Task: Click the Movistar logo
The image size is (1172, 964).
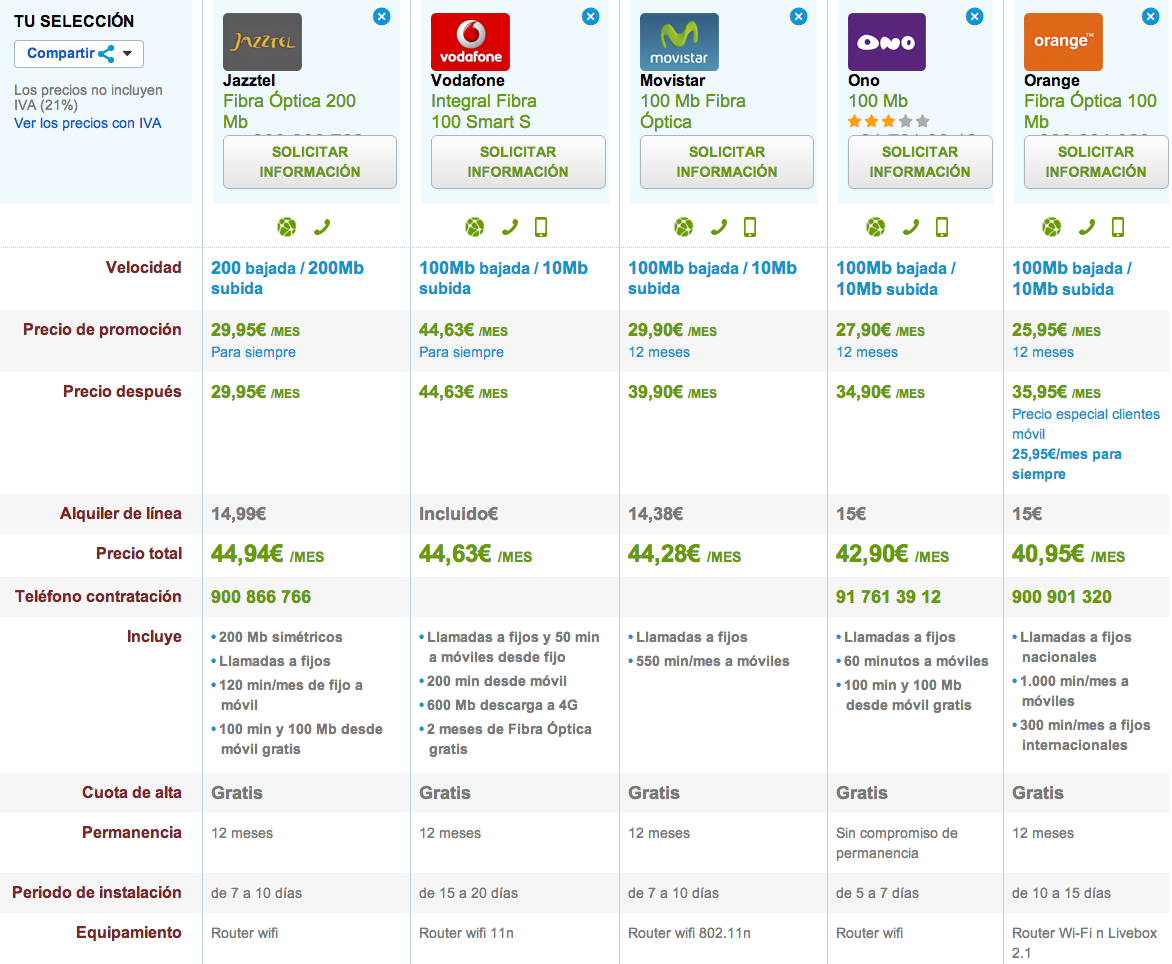Action: [679, 42]
